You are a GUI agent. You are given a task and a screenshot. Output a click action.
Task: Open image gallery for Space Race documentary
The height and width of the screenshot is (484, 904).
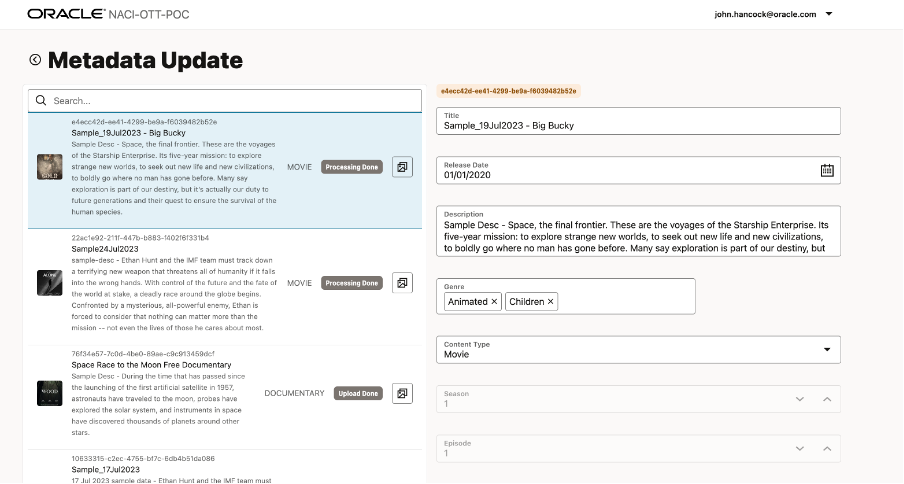point(402,394)
